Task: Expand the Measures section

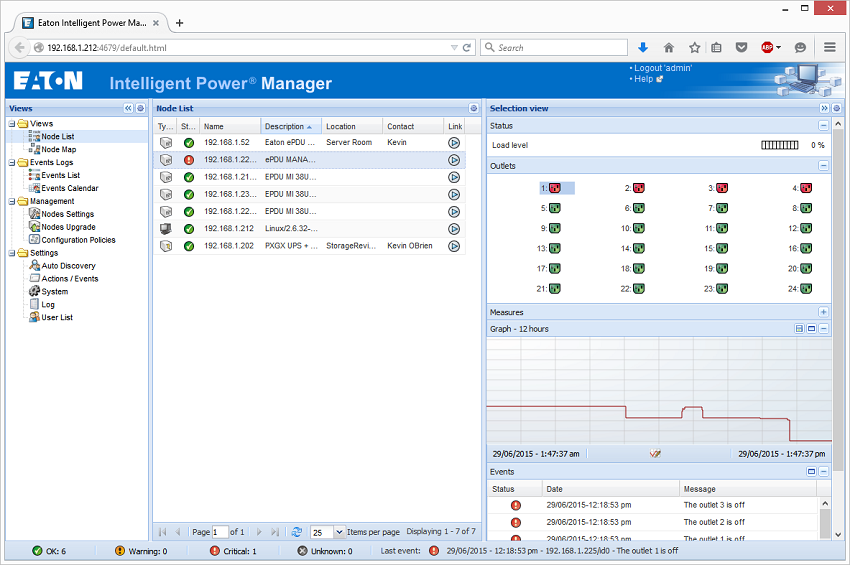Action: click(x=823, y=312)
